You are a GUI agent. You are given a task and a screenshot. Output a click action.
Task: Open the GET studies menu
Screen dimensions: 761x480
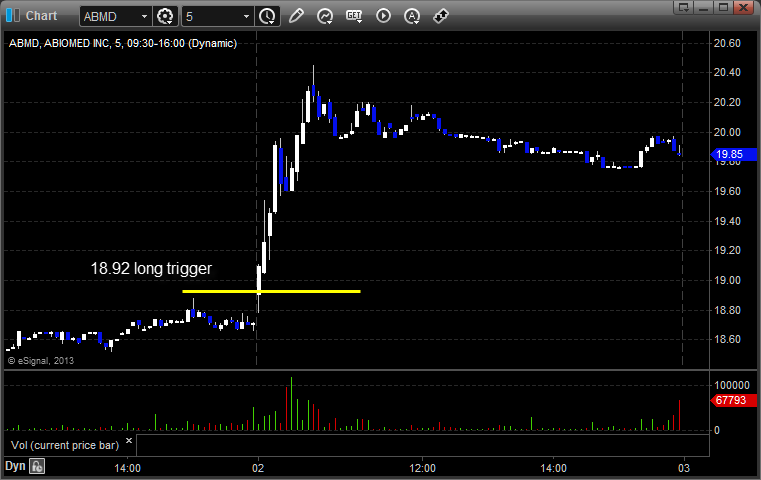pyautogui.click(x=354, y=16)
